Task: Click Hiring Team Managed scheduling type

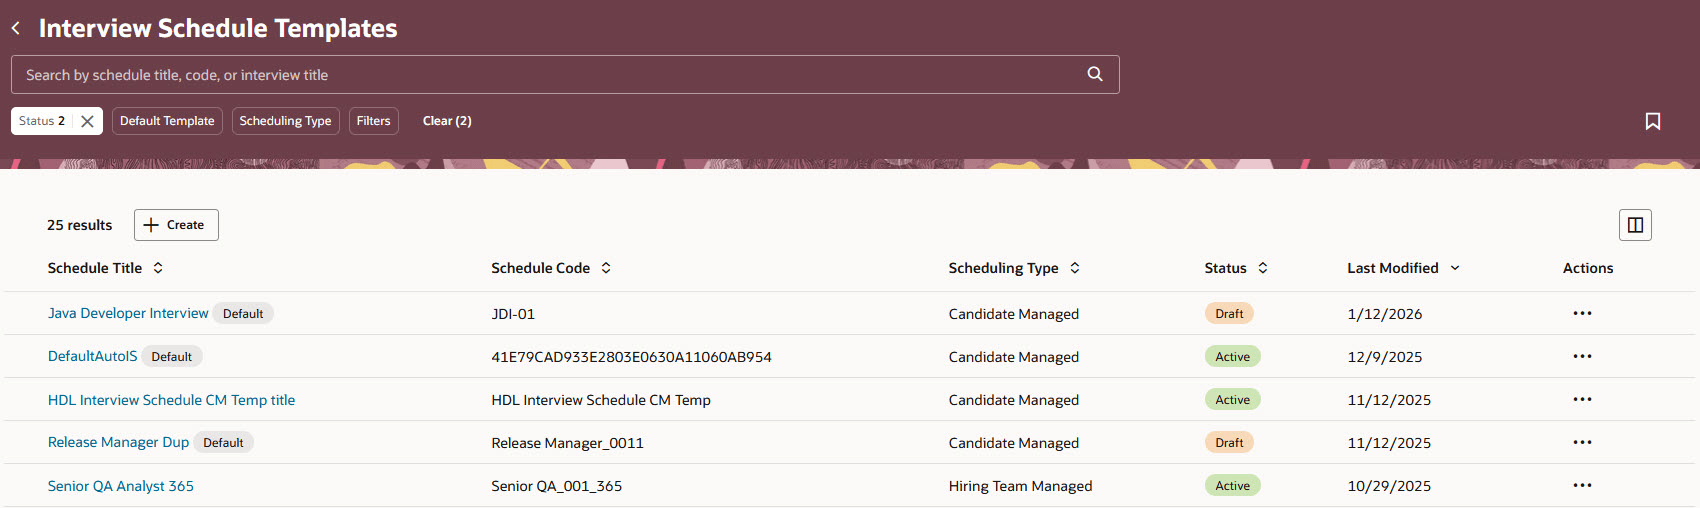Action: (1020, 486)
